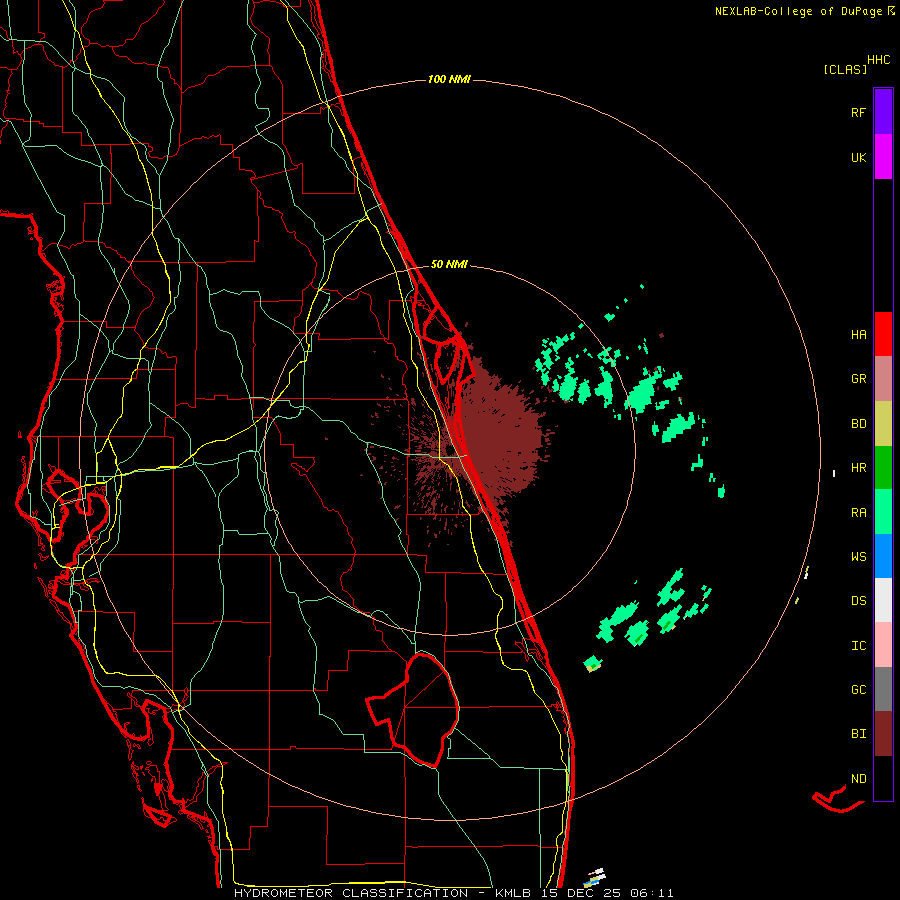Click the ND black legend color swatch
The width and height of the screenshot is (900, 900).
(883, 778)
